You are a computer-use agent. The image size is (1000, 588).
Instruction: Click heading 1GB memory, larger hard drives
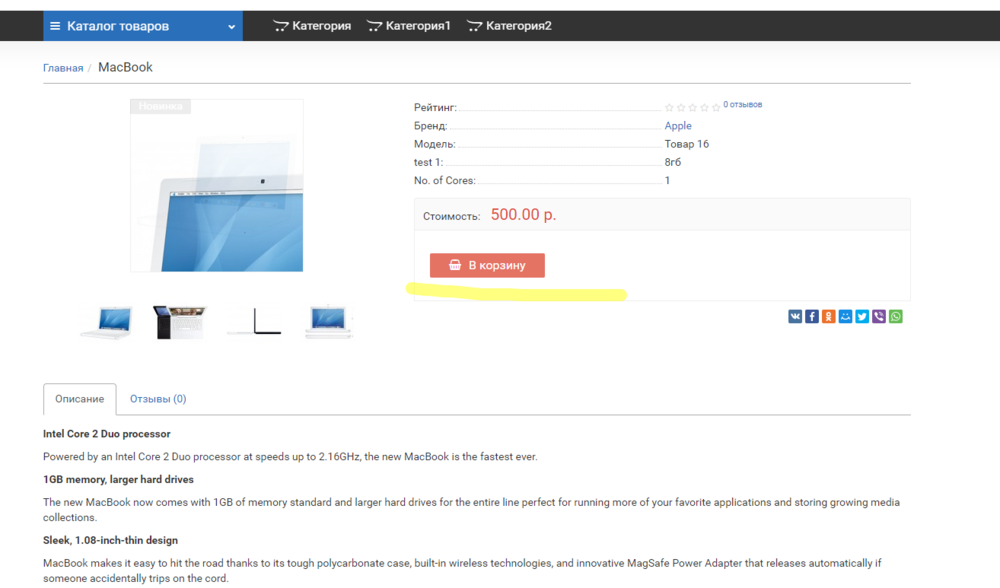click(118, 480)
